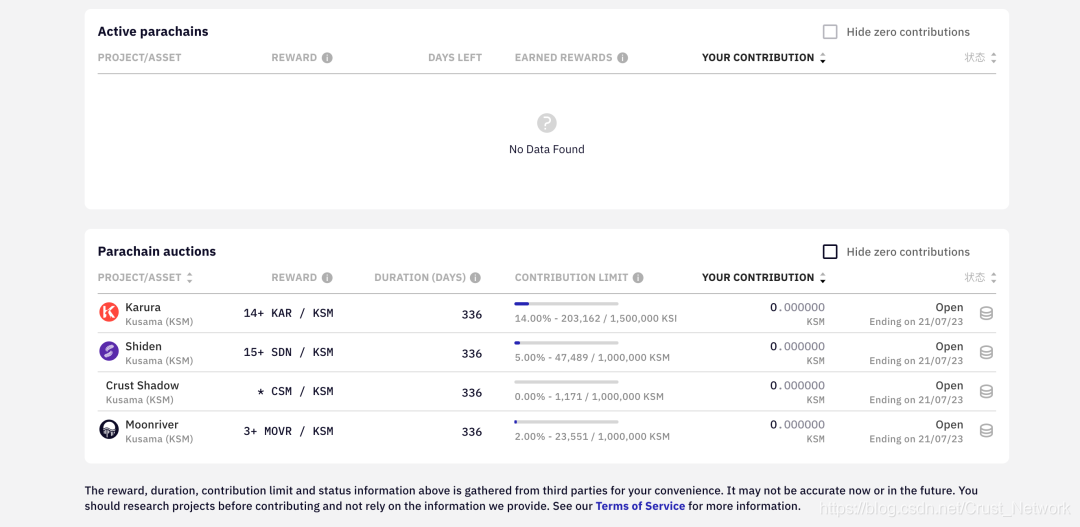The height and width of the screenshot is (527, 1080).
Task: Click the Shiden project logo icon
Action: pyautogui.click(x=109, y=352)
